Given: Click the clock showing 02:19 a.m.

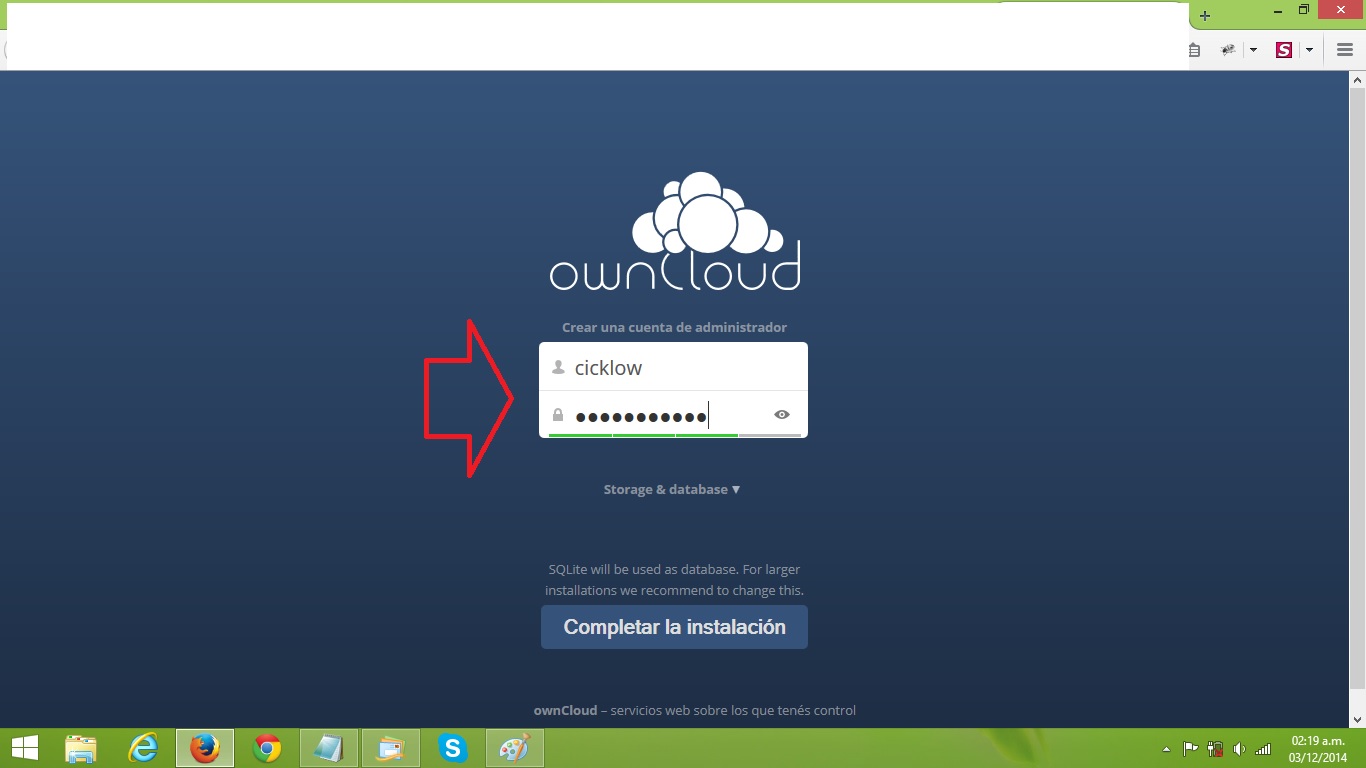Looking at the screenshot, I should [x=1318, y=748].
